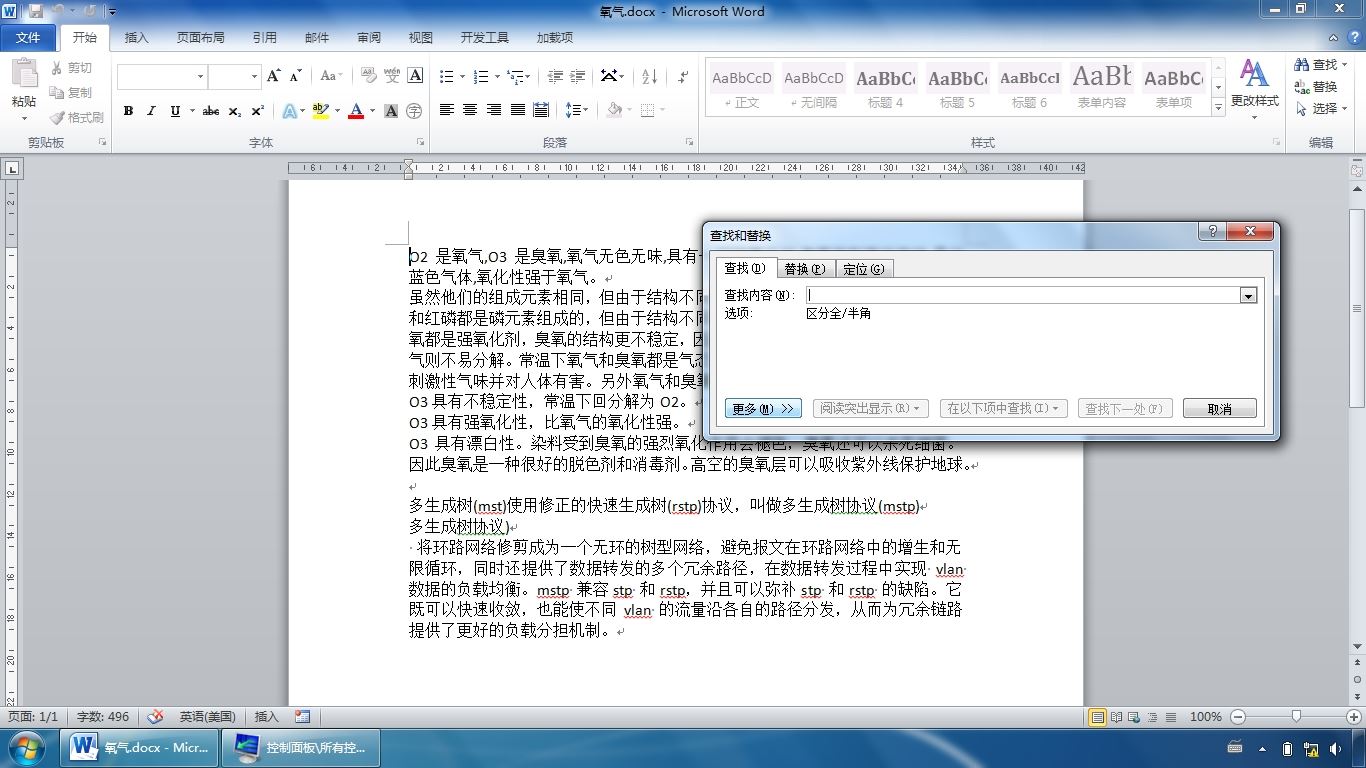This screenshot has width=1366, height=768.
Task: Click the Replace (替换) button in ribbon
Action: (1316, 87)
